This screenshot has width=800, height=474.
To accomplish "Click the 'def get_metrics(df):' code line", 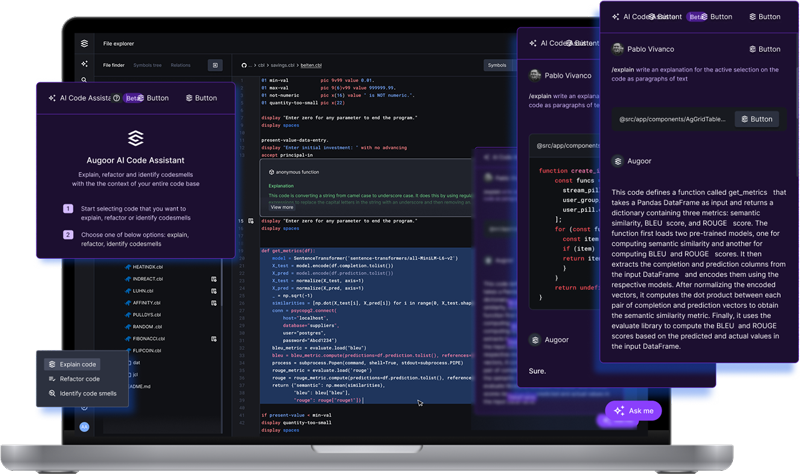I will (289, 251).
